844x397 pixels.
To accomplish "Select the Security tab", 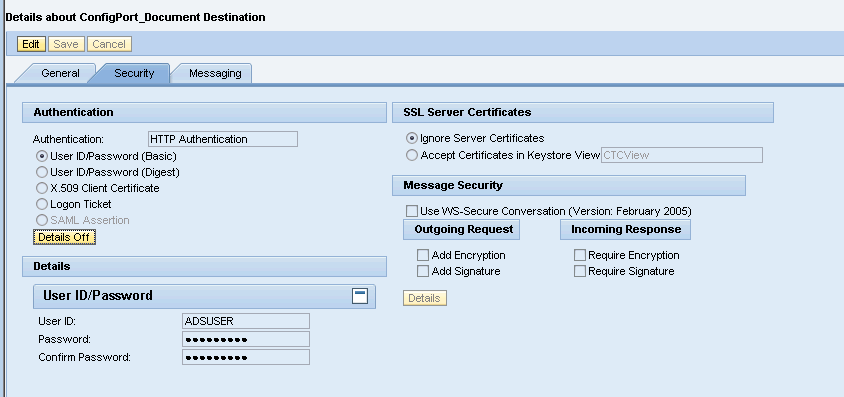I will [134, 73].
